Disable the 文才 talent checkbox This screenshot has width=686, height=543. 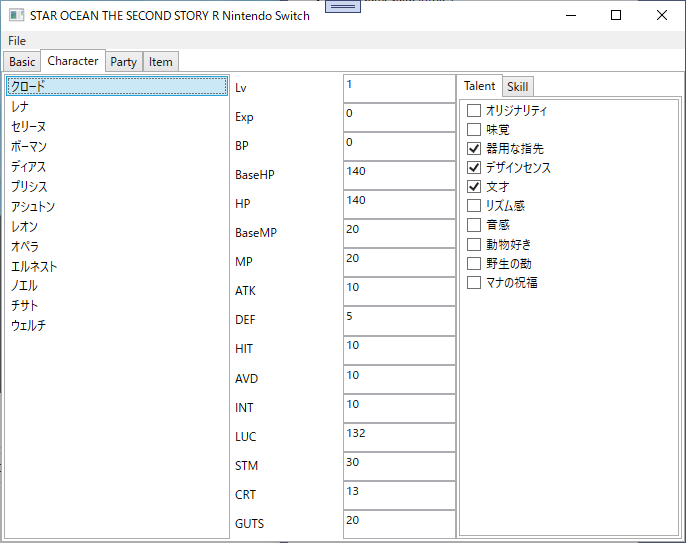pyautogui.click(x=474, y=187)
